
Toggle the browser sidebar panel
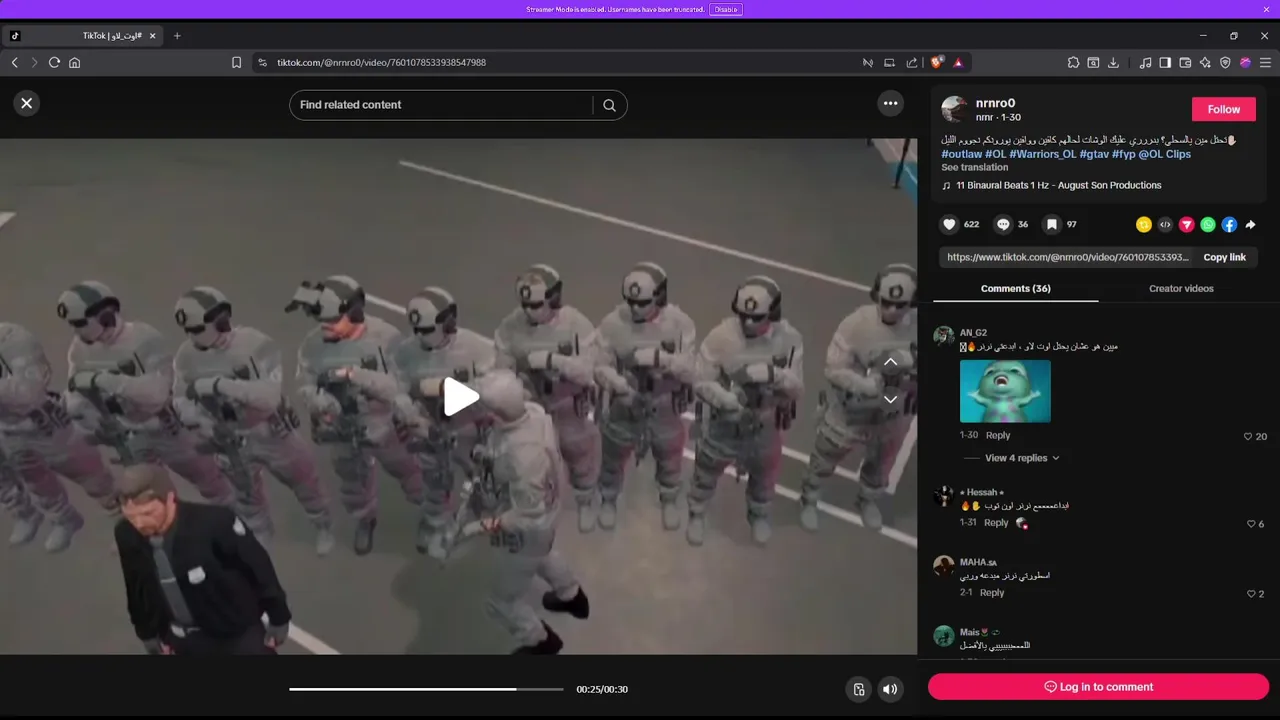point(1165,62)
